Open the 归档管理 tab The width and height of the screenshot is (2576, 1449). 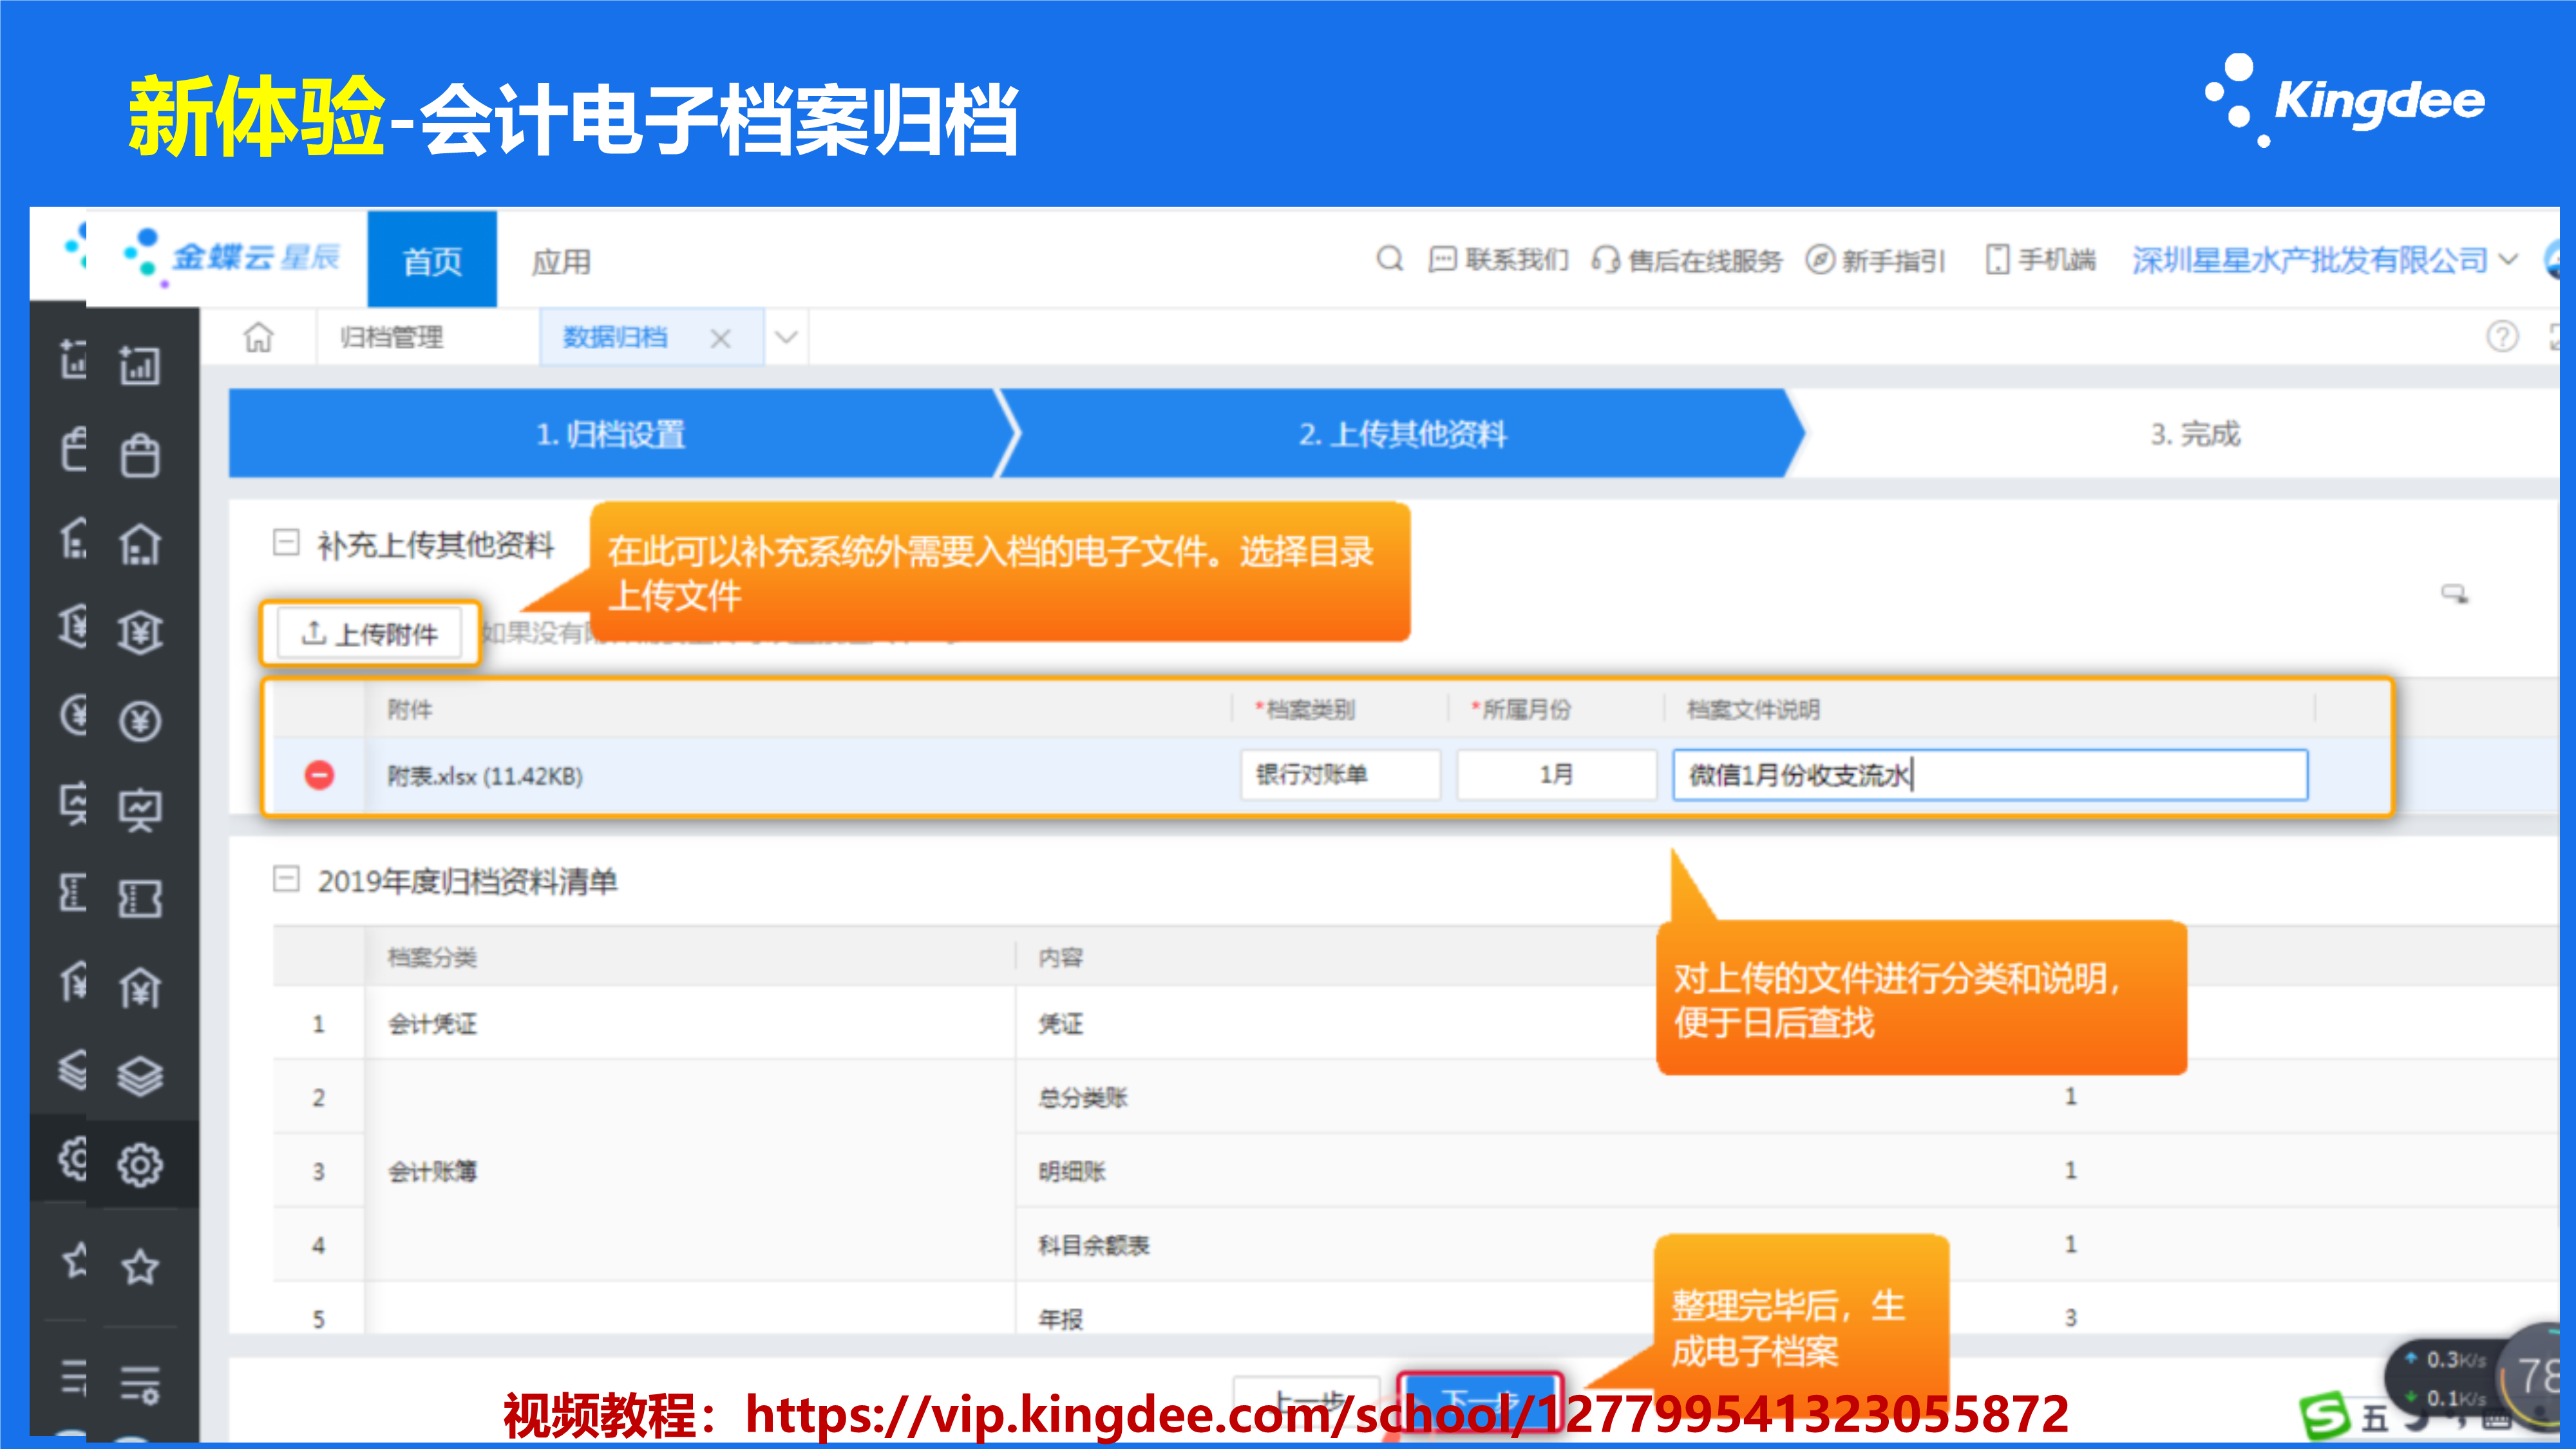pyautogui.click(x=391, y=337)
